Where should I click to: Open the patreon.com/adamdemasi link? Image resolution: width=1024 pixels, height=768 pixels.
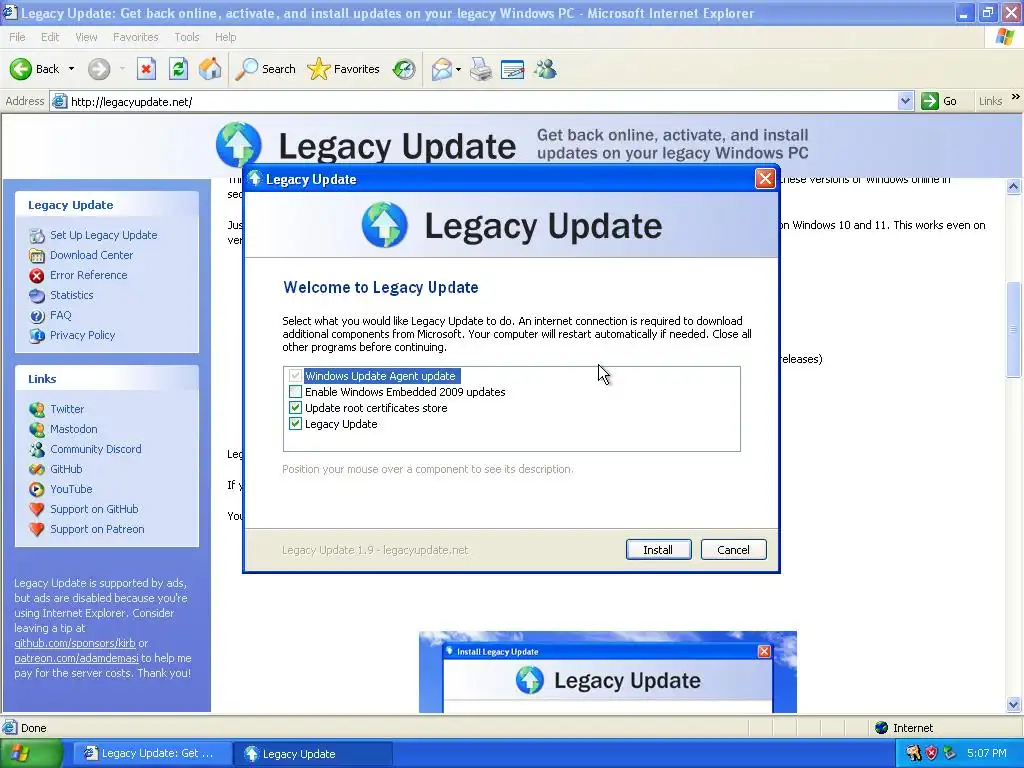coord(76,658)
